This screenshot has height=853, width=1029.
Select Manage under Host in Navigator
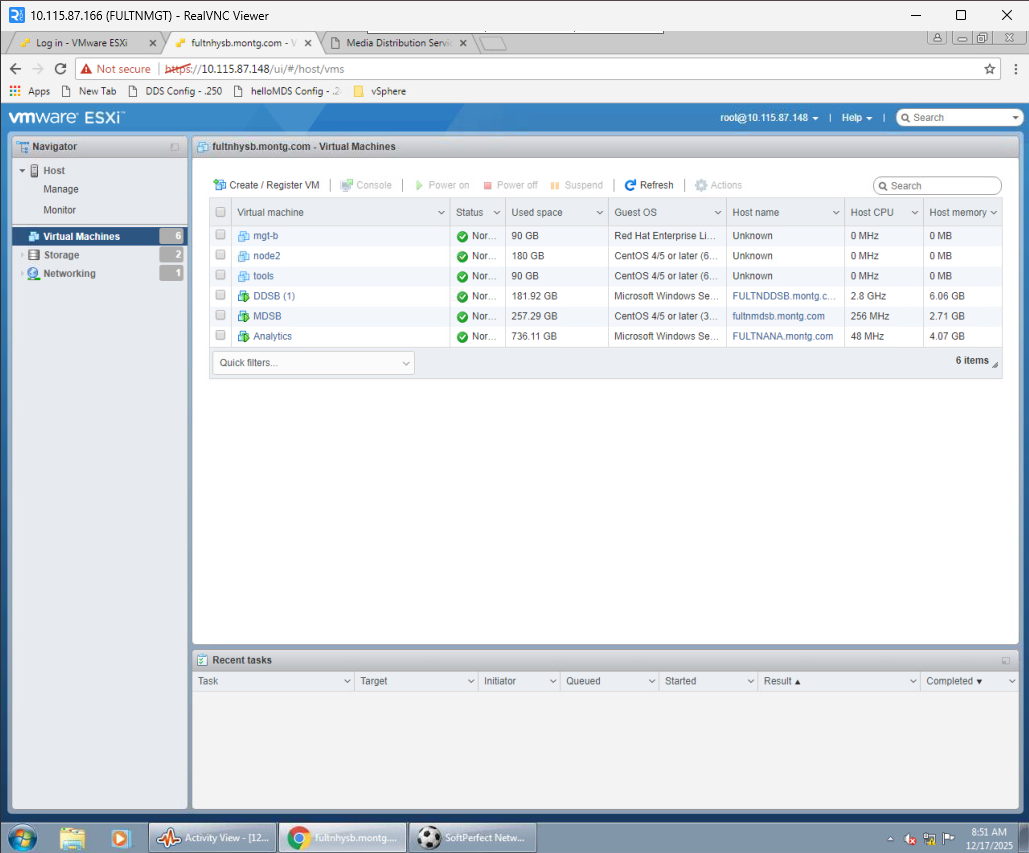(x=61, y=190)
